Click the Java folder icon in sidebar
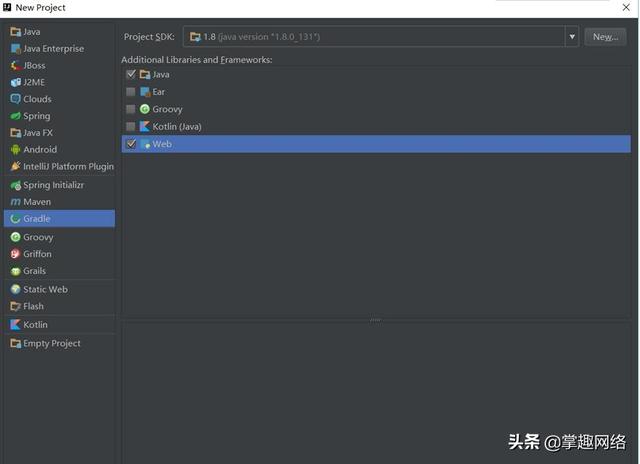This screenshot has width=640, height=464. 16,31
